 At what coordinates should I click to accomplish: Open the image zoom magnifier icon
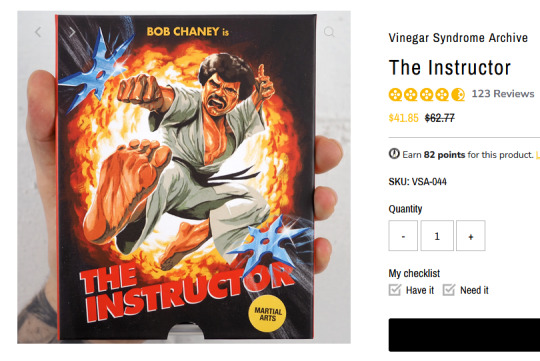[329, 32]
